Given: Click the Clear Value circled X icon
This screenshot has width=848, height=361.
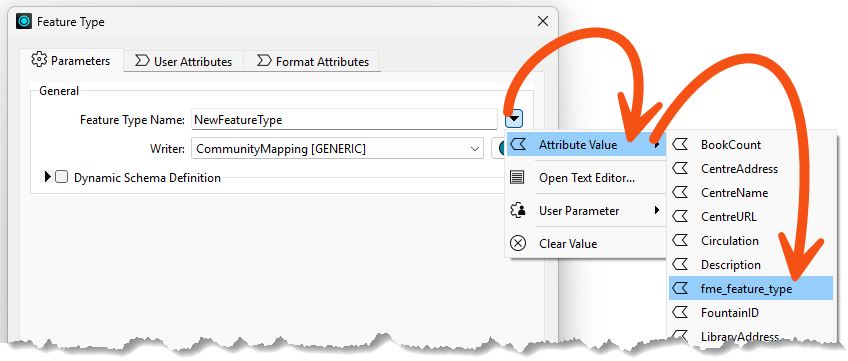Looking at the screenshot, I should [x=518, y=244].
